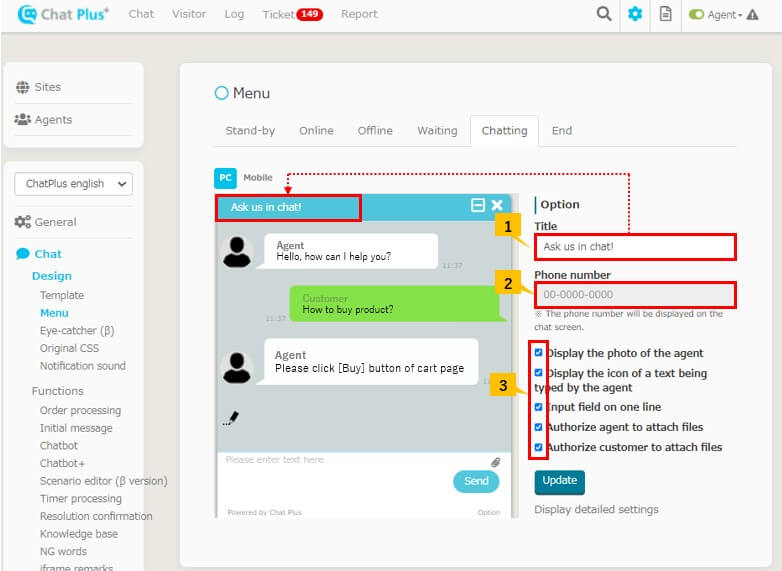782x571 pixels.
Task: Switch preview to Mobile
Action: (258, 178)
